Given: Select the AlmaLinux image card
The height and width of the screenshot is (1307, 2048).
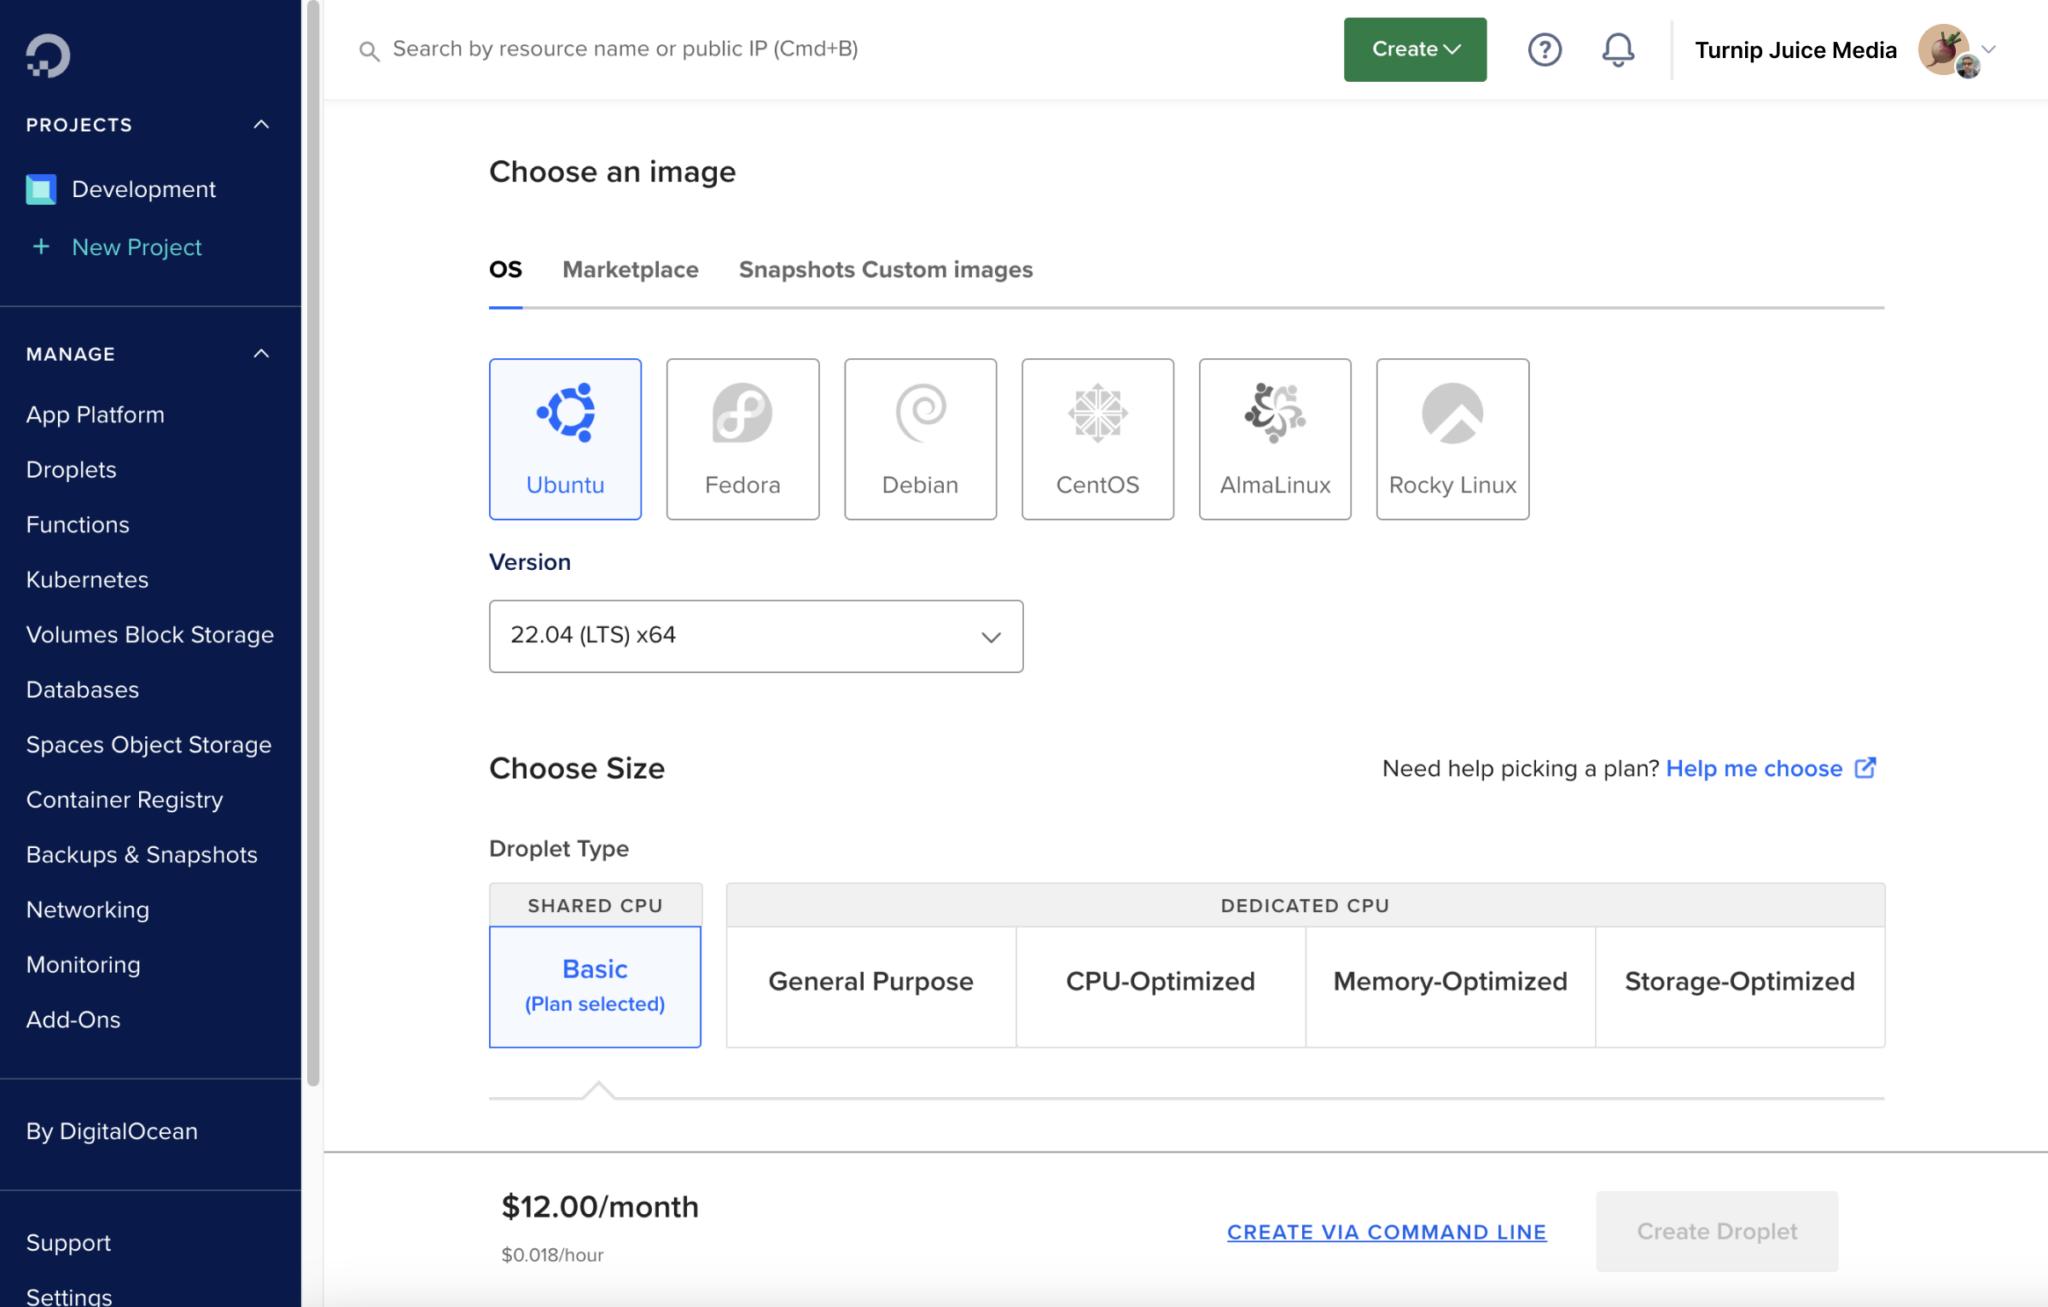Looking at the screenshot, I should click(1274, 438).
